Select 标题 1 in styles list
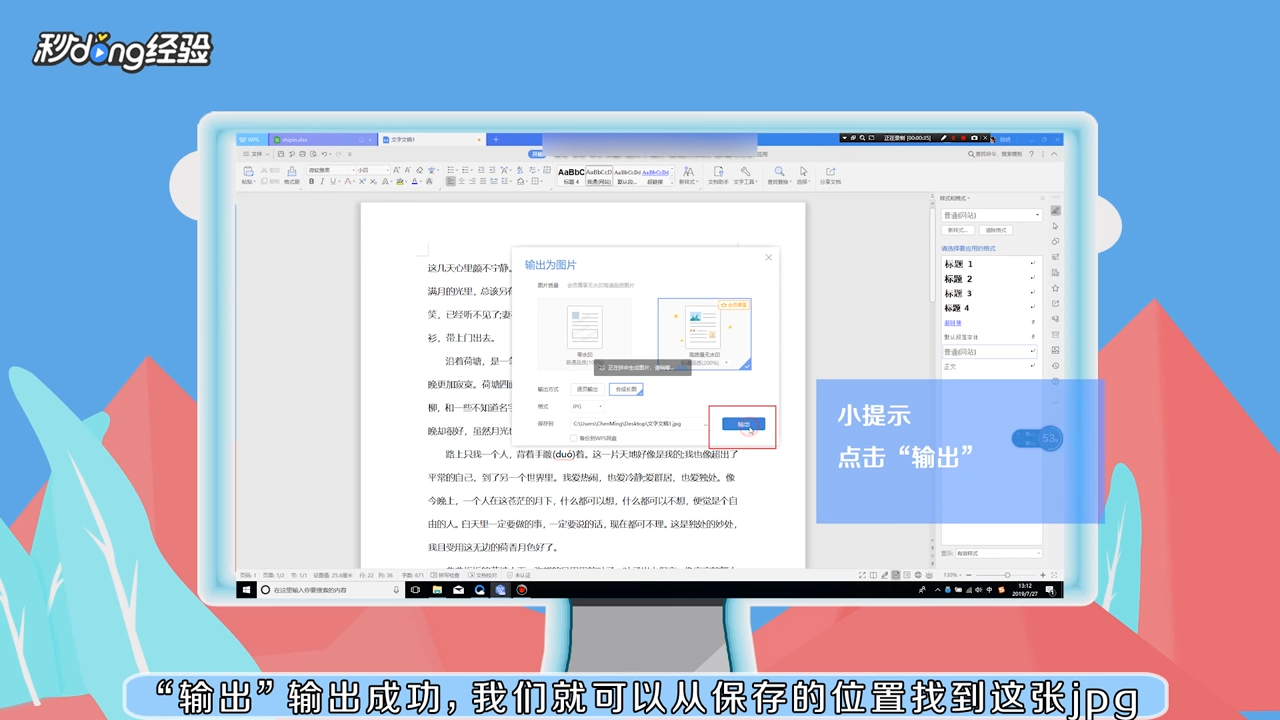Viewport: 1280px width, 720px height. click(992, 264)
